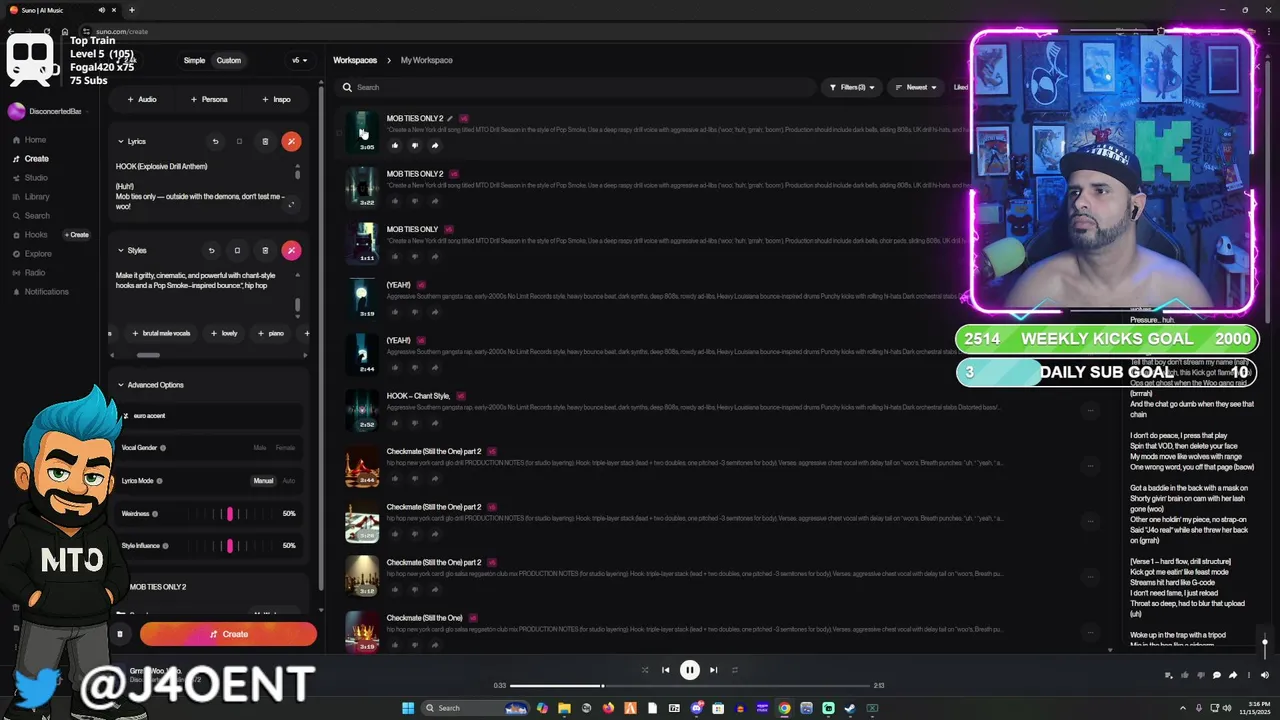The width and height of the screenshot is (1280, 720).
Task: Go to Workspaces breadcrumb
Action: pyautogui.click(x=355, y=60)
